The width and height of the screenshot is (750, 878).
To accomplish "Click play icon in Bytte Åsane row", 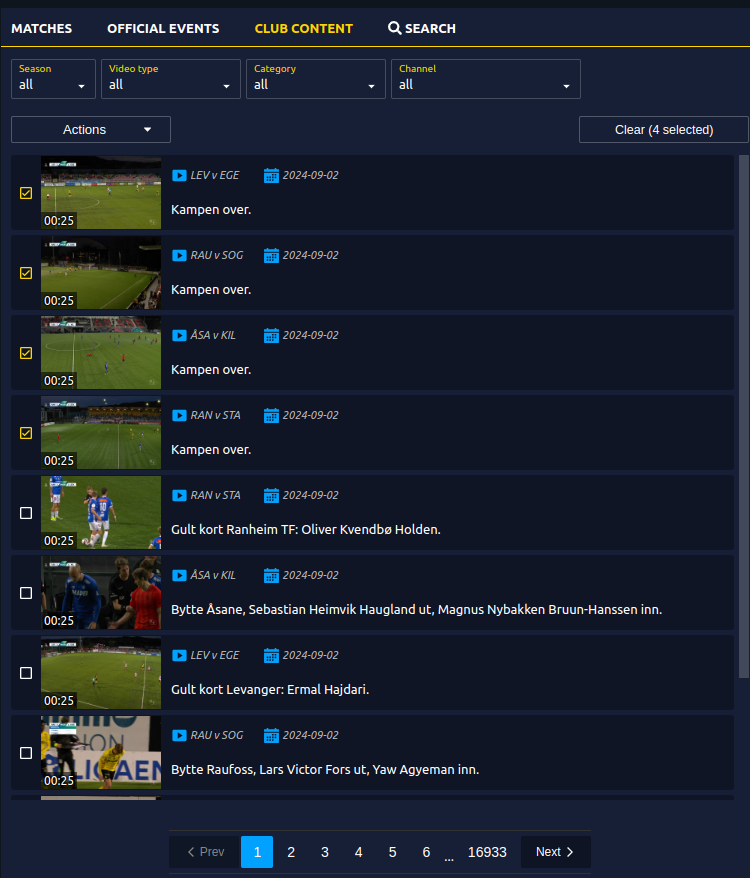I will 179,576.
